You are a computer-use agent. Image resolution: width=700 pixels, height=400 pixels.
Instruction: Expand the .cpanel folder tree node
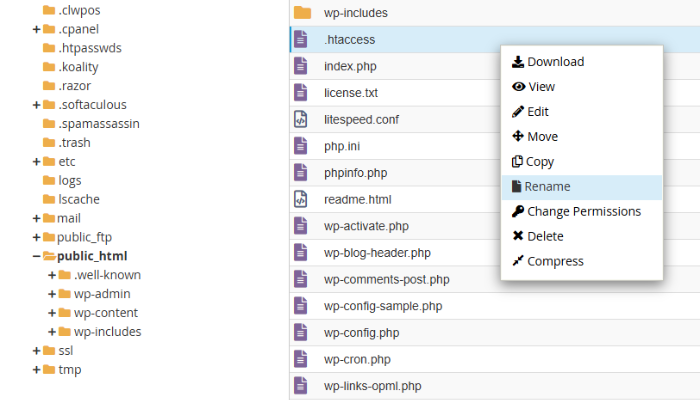click(x=37, y=29)
